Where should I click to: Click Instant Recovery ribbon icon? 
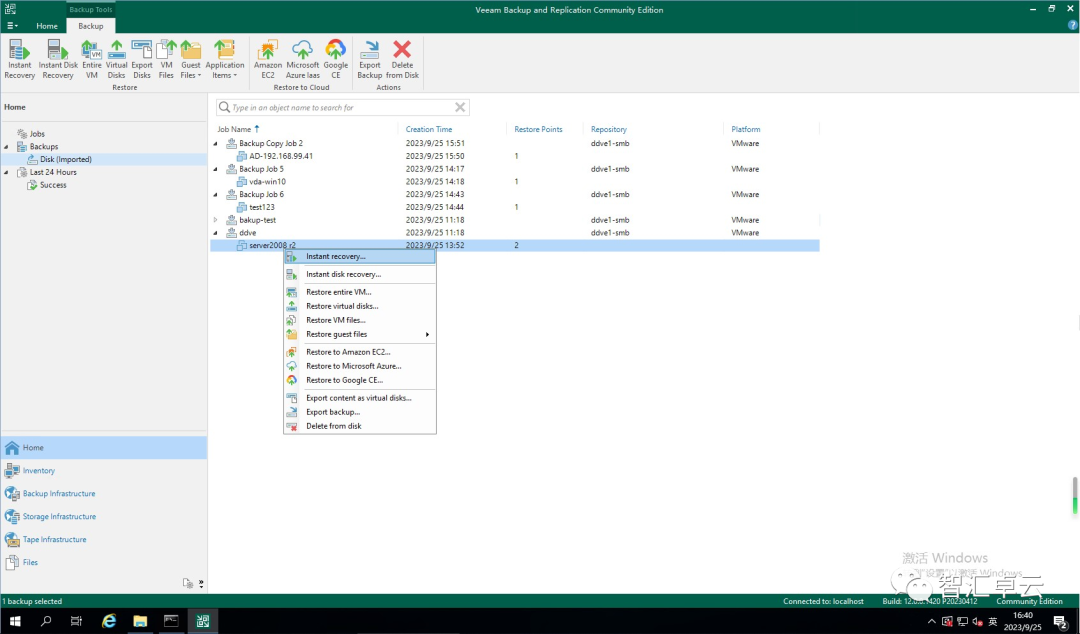tap(19, 59)
